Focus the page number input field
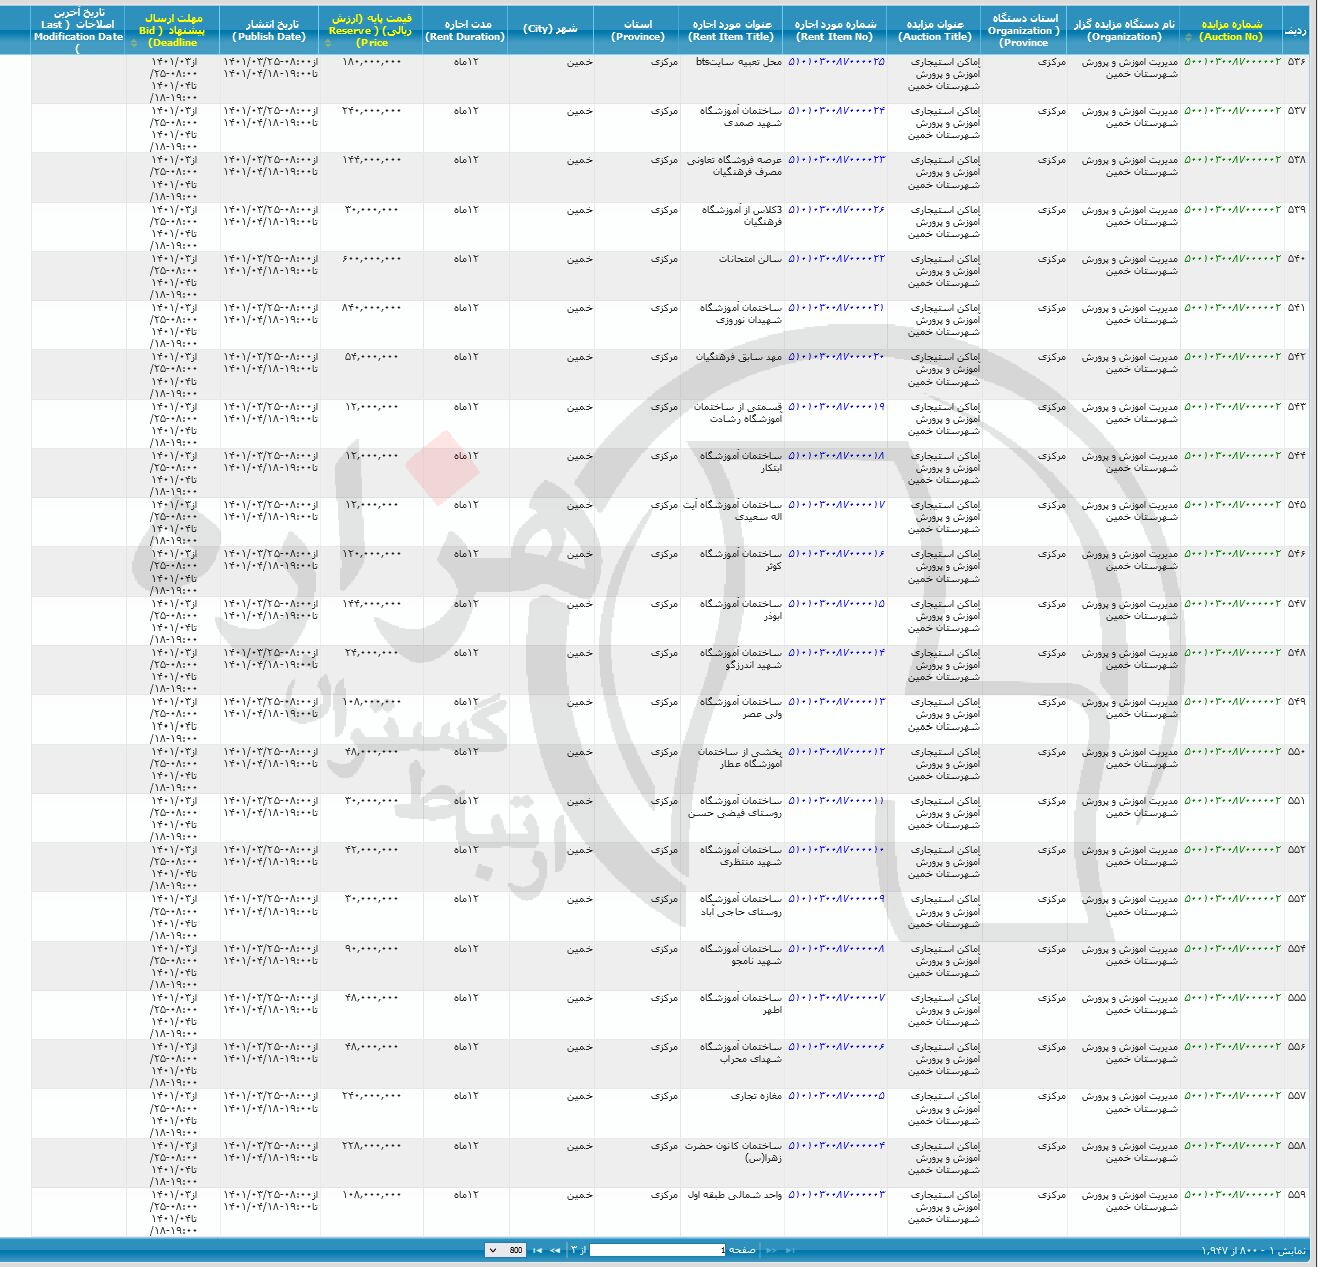This screenshot has height=1267, width=1318. pyautogui.click(x=658, y=1250)
